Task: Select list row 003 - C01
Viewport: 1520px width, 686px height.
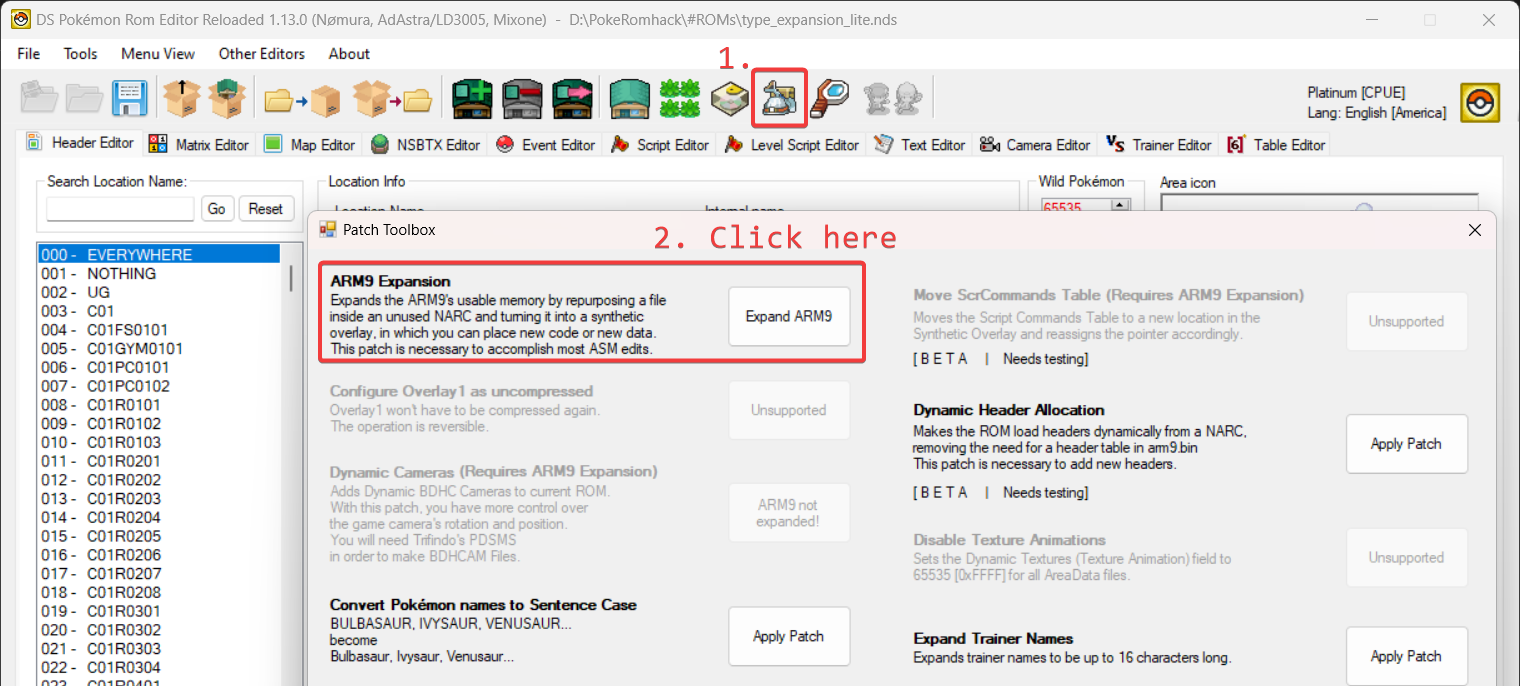Action: point(159,311)
